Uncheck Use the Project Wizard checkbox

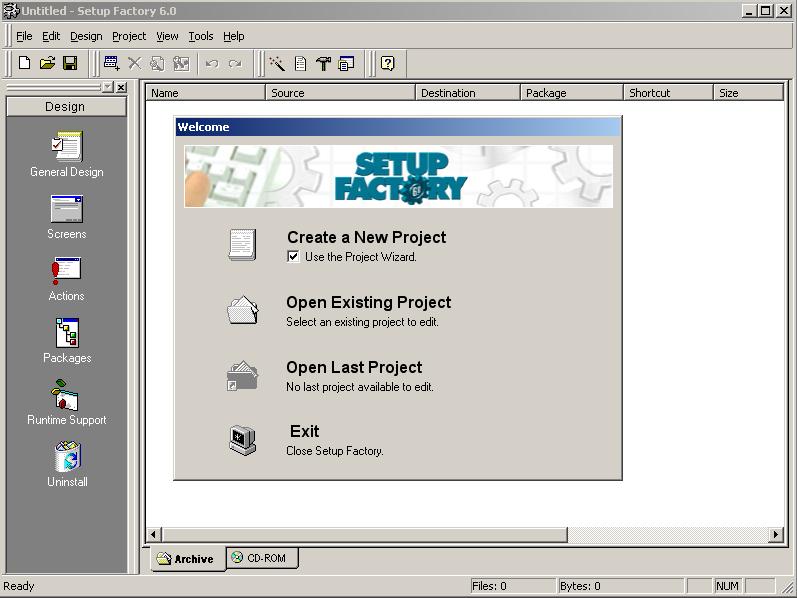[293, 256]
